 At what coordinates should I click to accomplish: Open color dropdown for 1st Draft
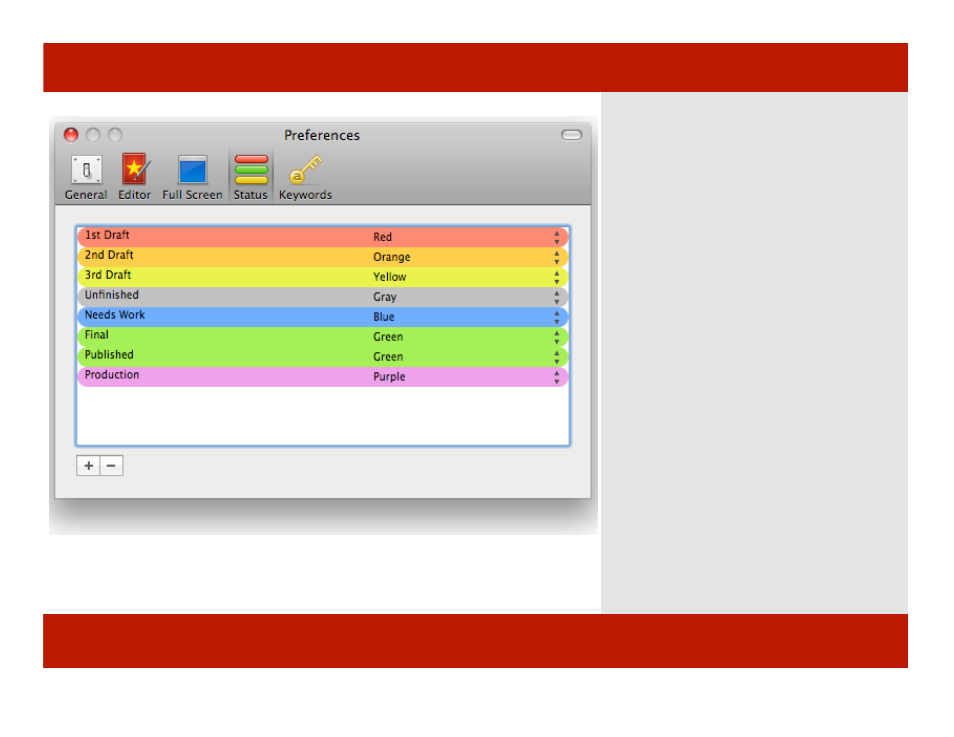coord(557,237)
